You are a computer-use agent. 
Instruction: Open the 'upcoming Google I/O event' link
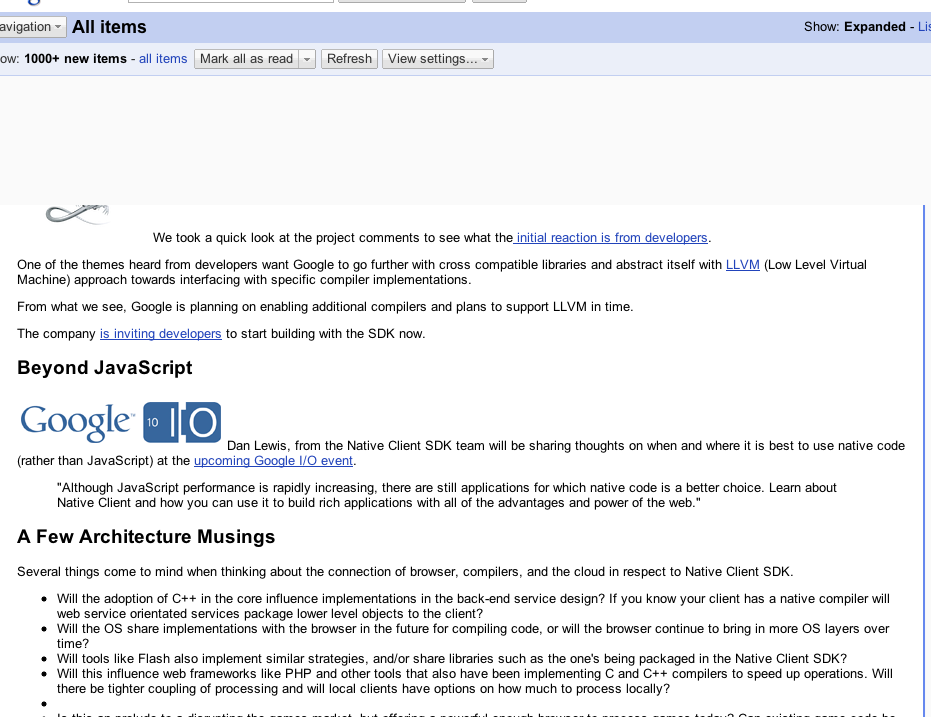click(274, 461)
